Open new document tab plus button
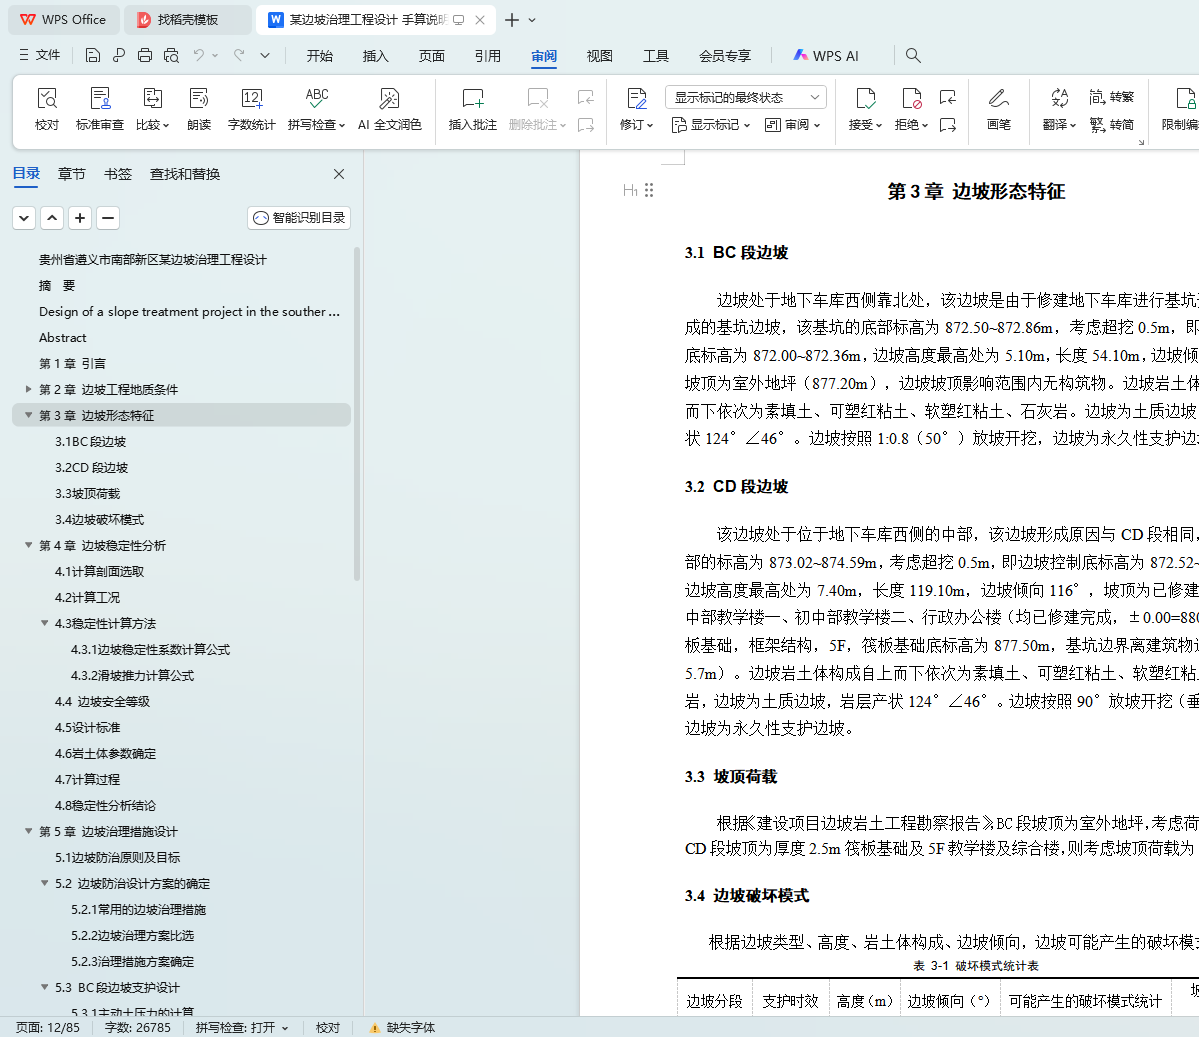This screenshot has height=1037, width=1199. click(512, 20)
